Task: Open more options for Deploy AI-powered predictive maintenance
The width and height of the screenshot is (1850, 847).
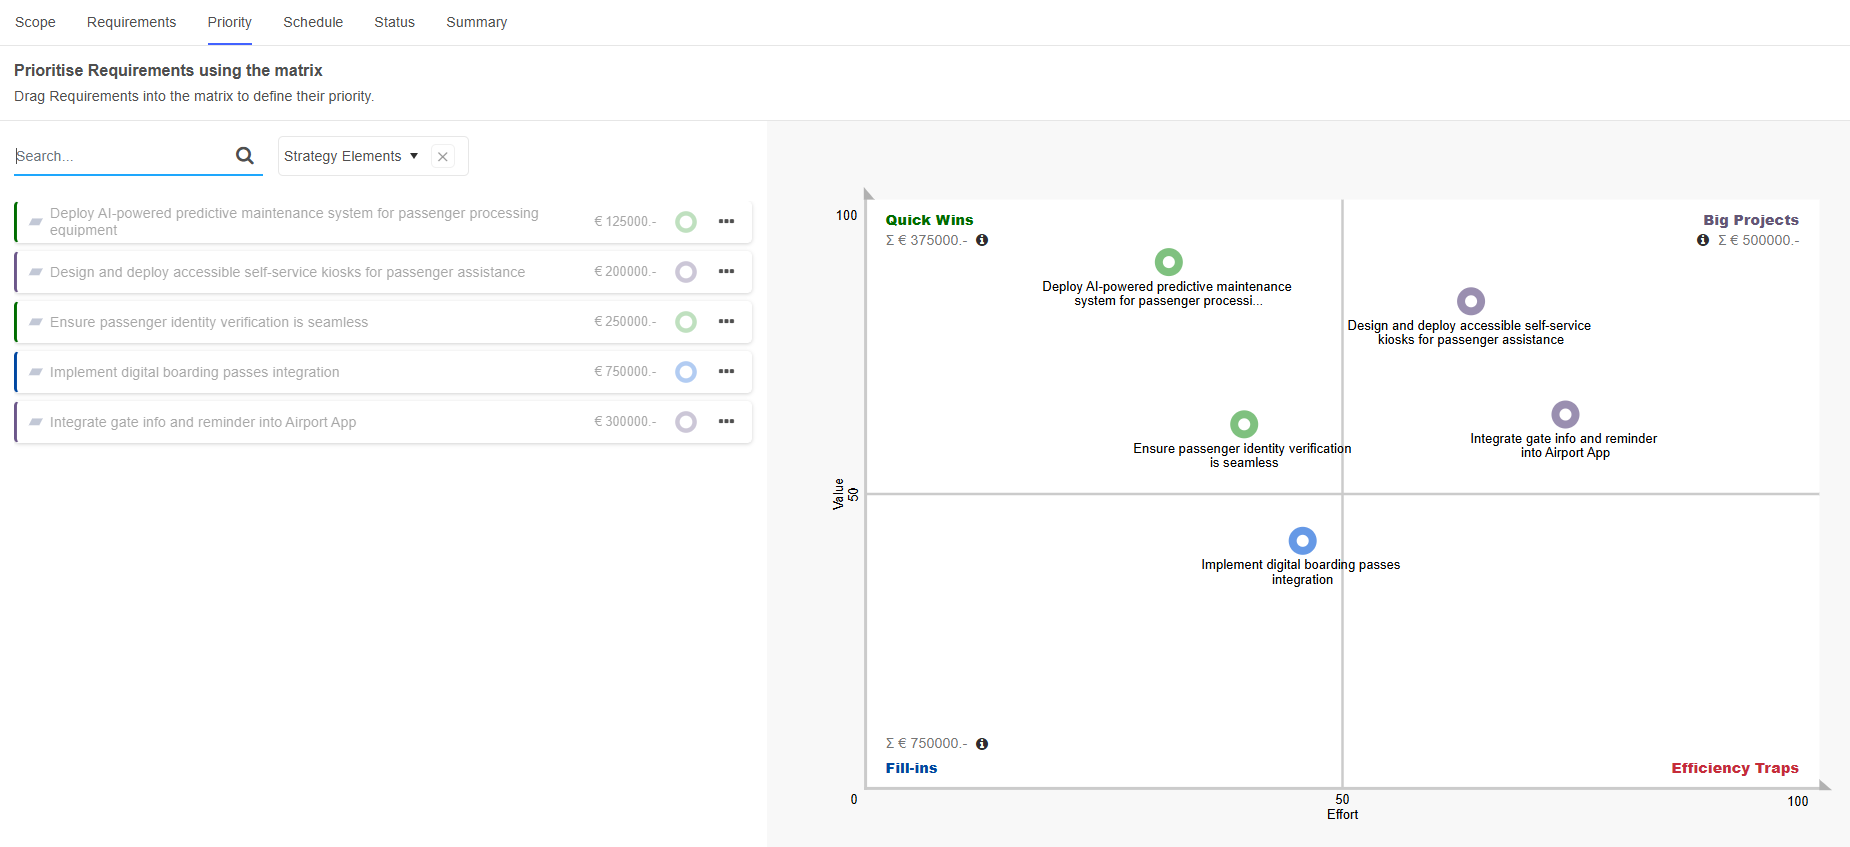Action: point(726,221)
